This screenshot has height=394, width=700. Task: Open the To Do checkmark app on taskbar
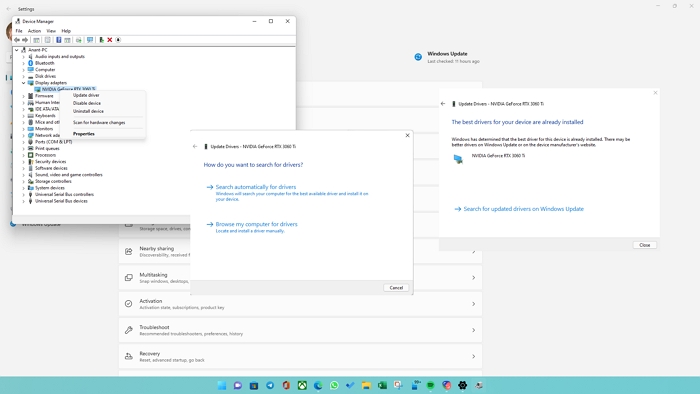350,385
